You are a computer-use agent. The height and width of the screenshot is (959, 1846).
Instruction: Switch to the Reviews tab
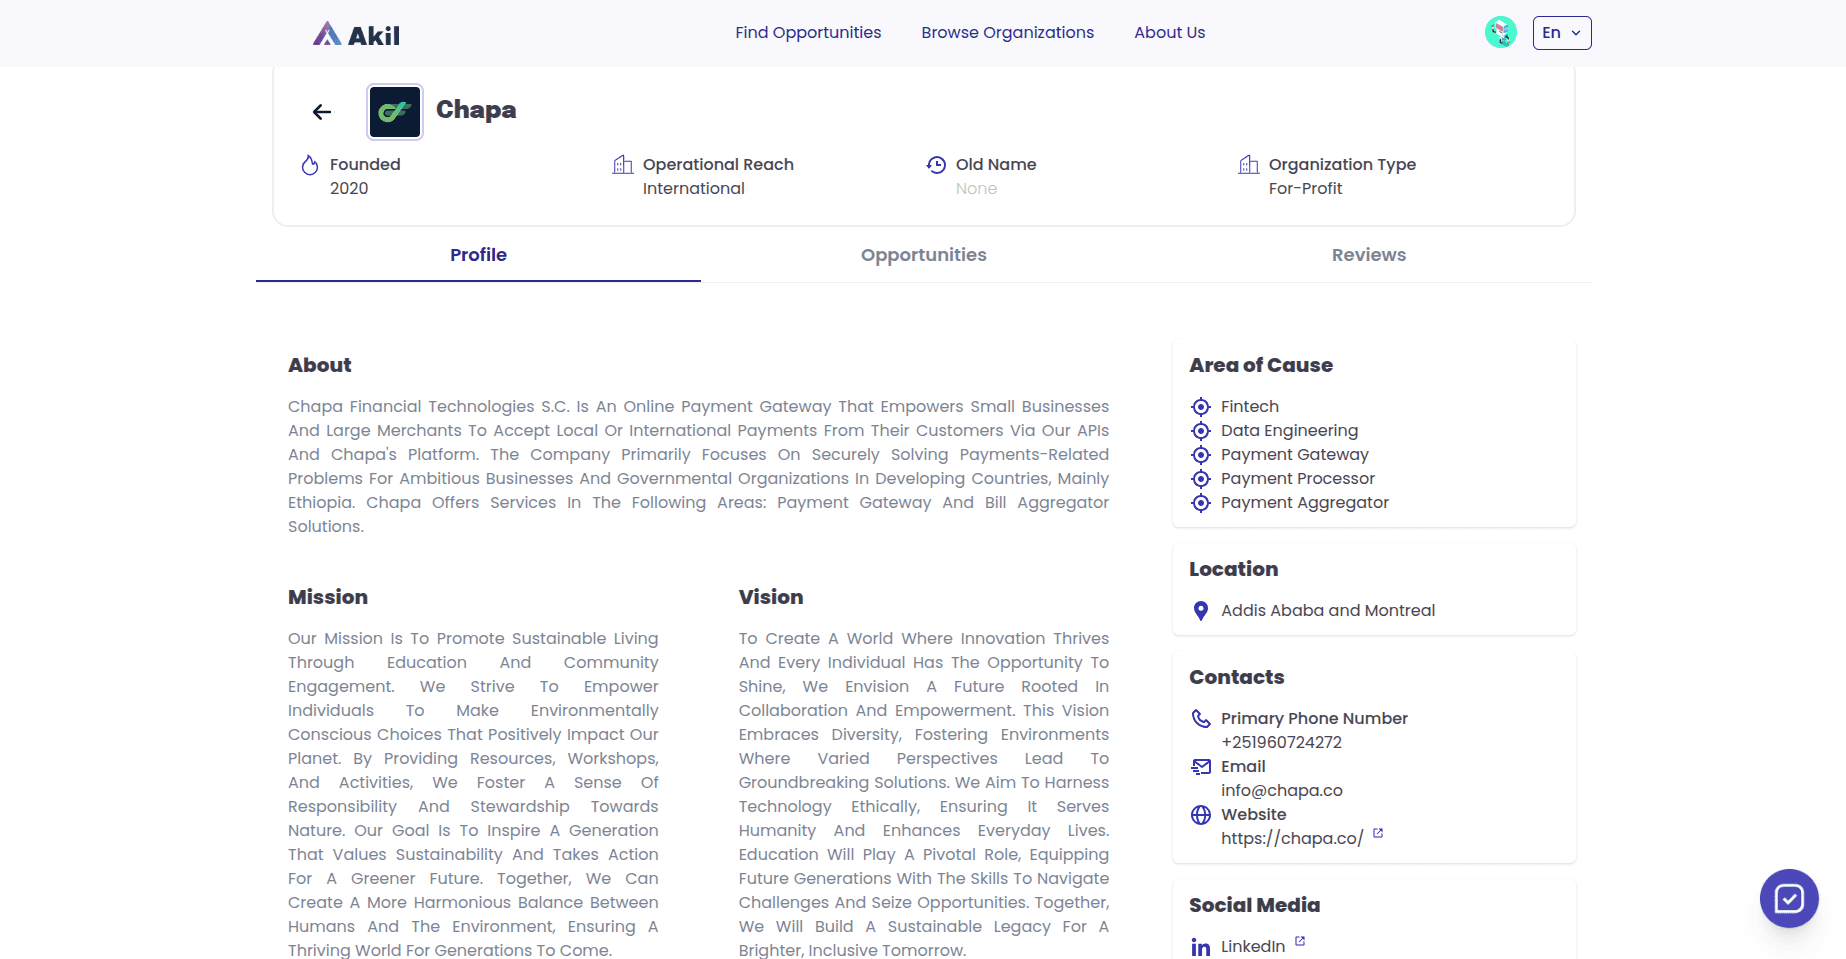tap(1369, 255)
